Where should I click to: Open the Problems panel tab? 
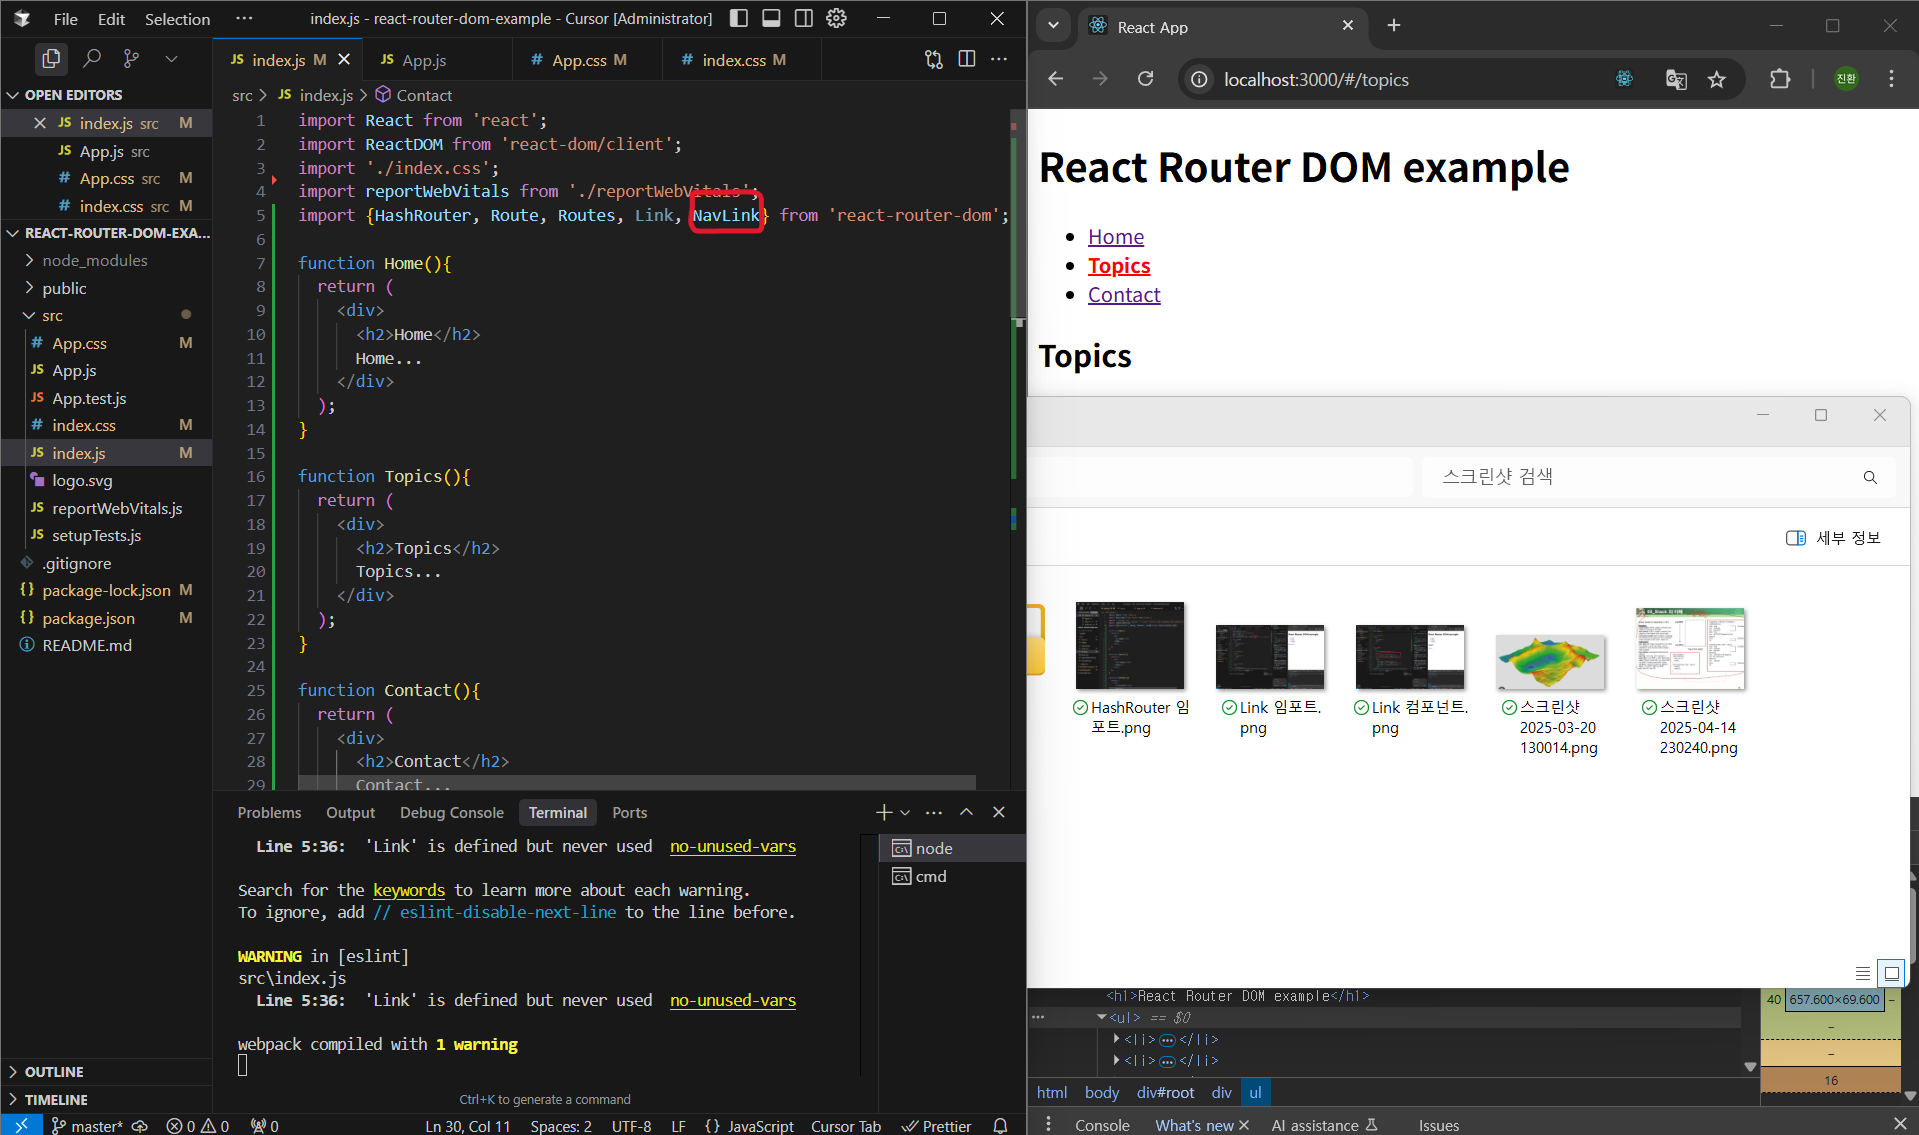click(x=269, y=813)
